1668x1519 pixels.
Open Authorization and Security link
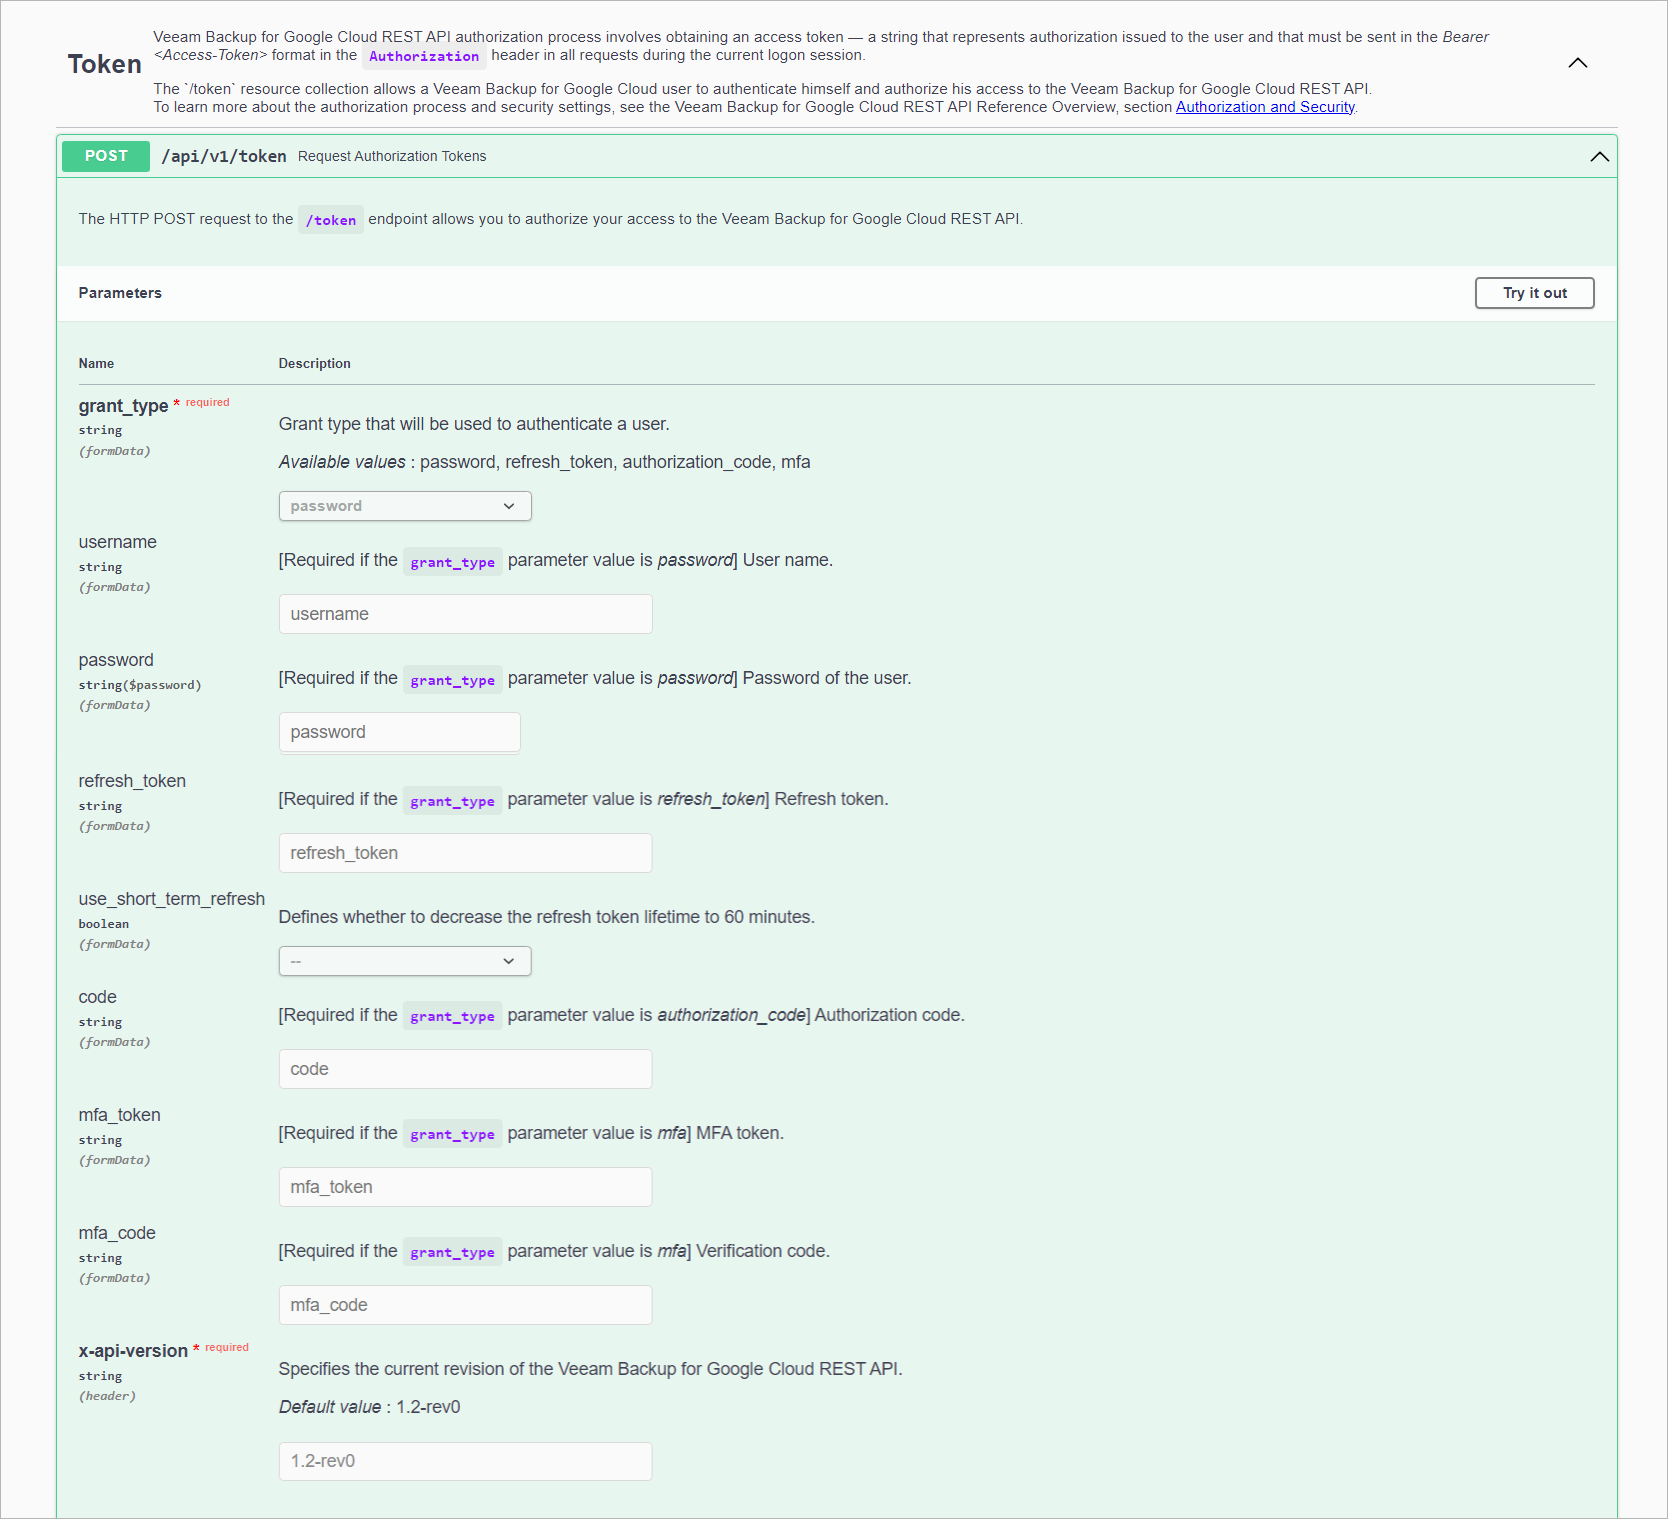[1265, 107]
